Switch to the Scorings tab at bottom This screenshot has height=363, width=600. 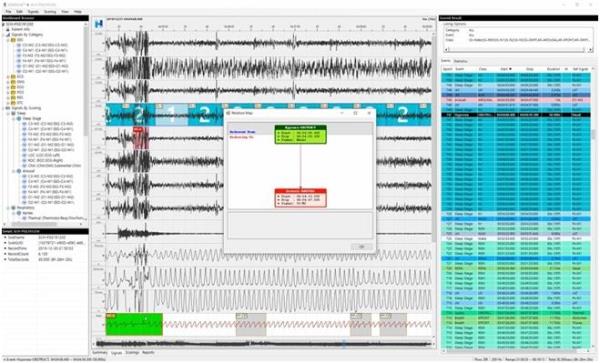pyautogui.click(x=132, y=353)
